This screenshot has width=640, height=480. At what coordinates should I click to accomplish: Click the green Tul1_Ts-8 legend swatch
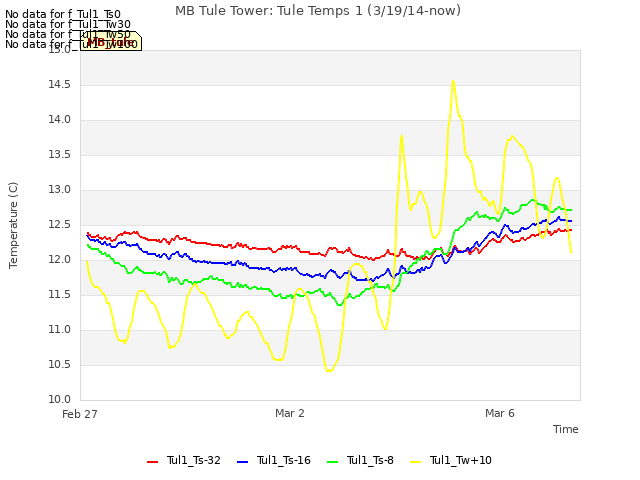(333, 462)
